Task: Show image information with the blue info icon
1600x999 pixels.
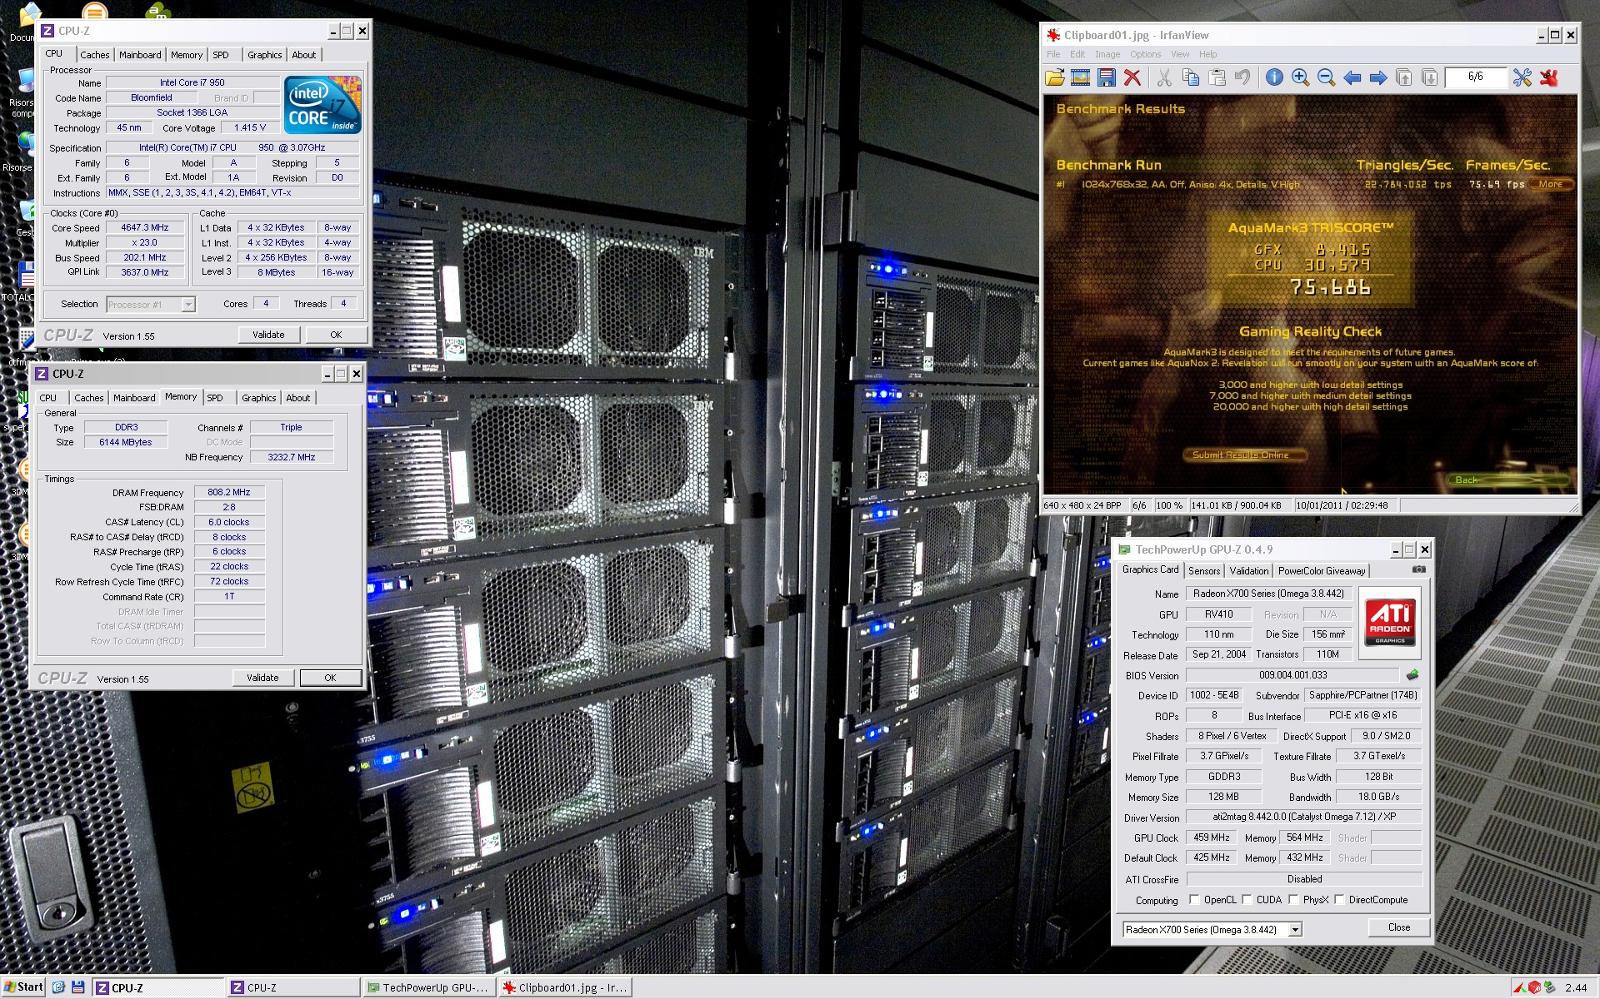Action: (1274, 77)
